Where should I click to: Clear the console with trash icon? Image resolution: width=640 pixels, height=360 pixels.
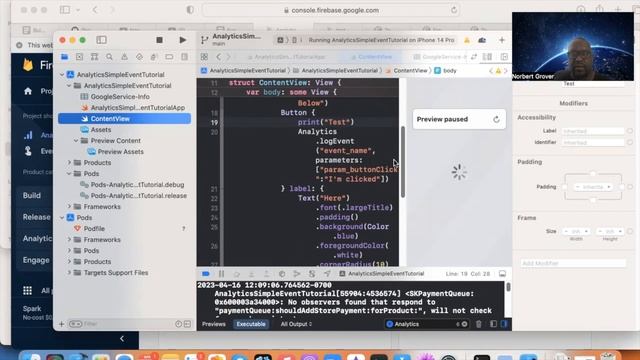pos(479,324)
